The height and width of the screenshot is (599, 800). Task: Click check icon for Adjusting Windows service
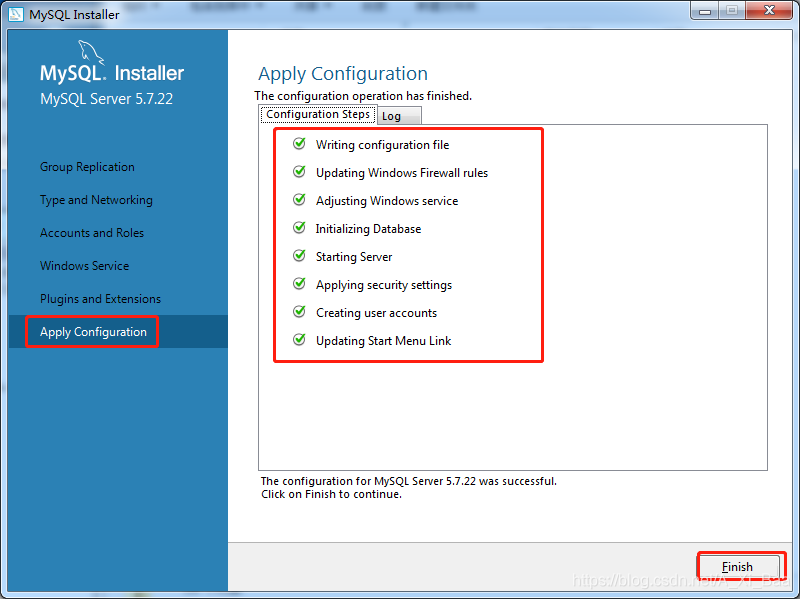(299, 200)
